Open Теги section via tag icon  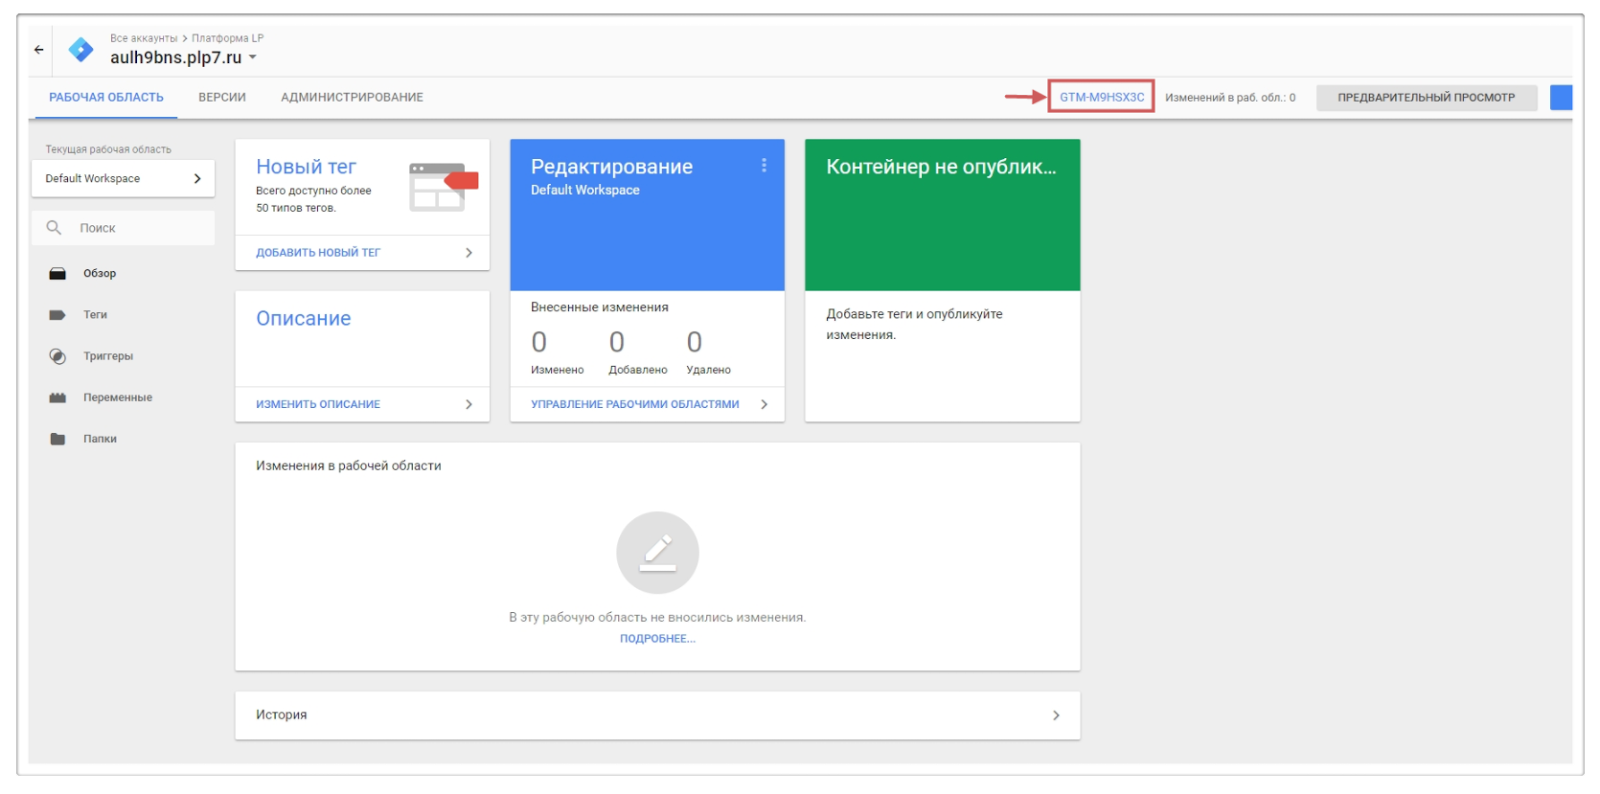point(58,315)
